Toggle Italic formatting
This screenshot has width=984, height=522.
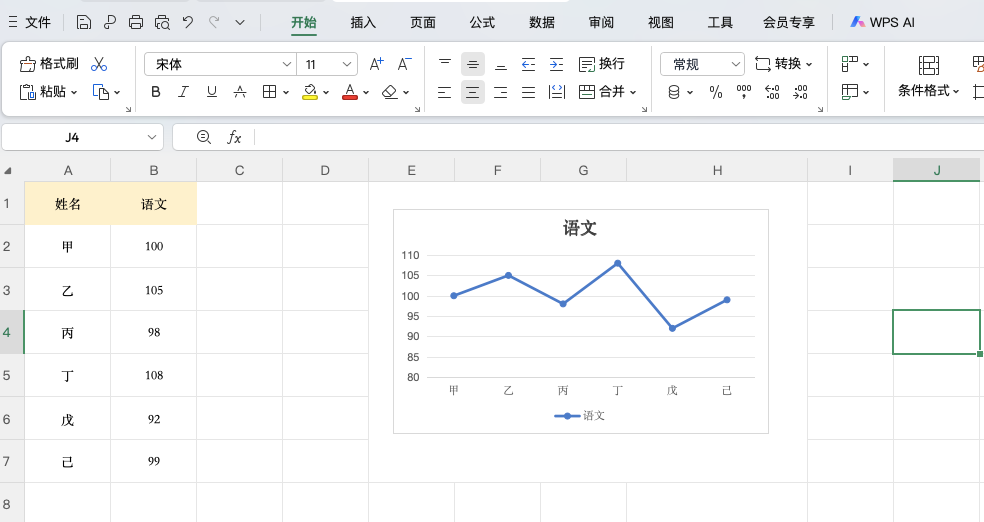pos(183,92)
